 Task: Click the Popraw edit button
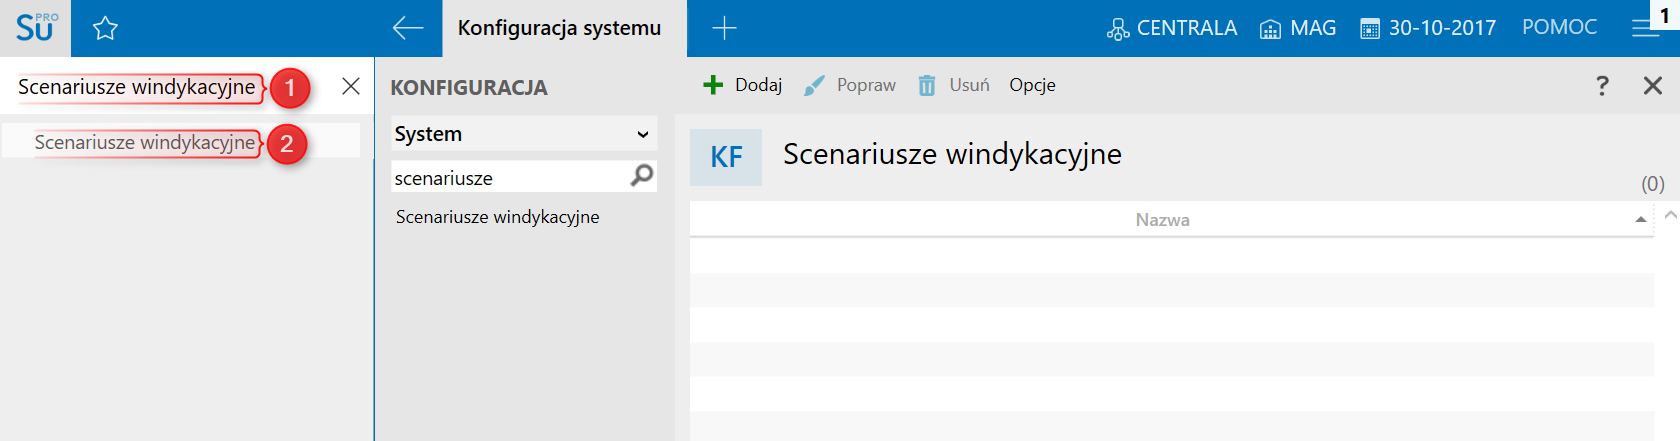(850, 85)
